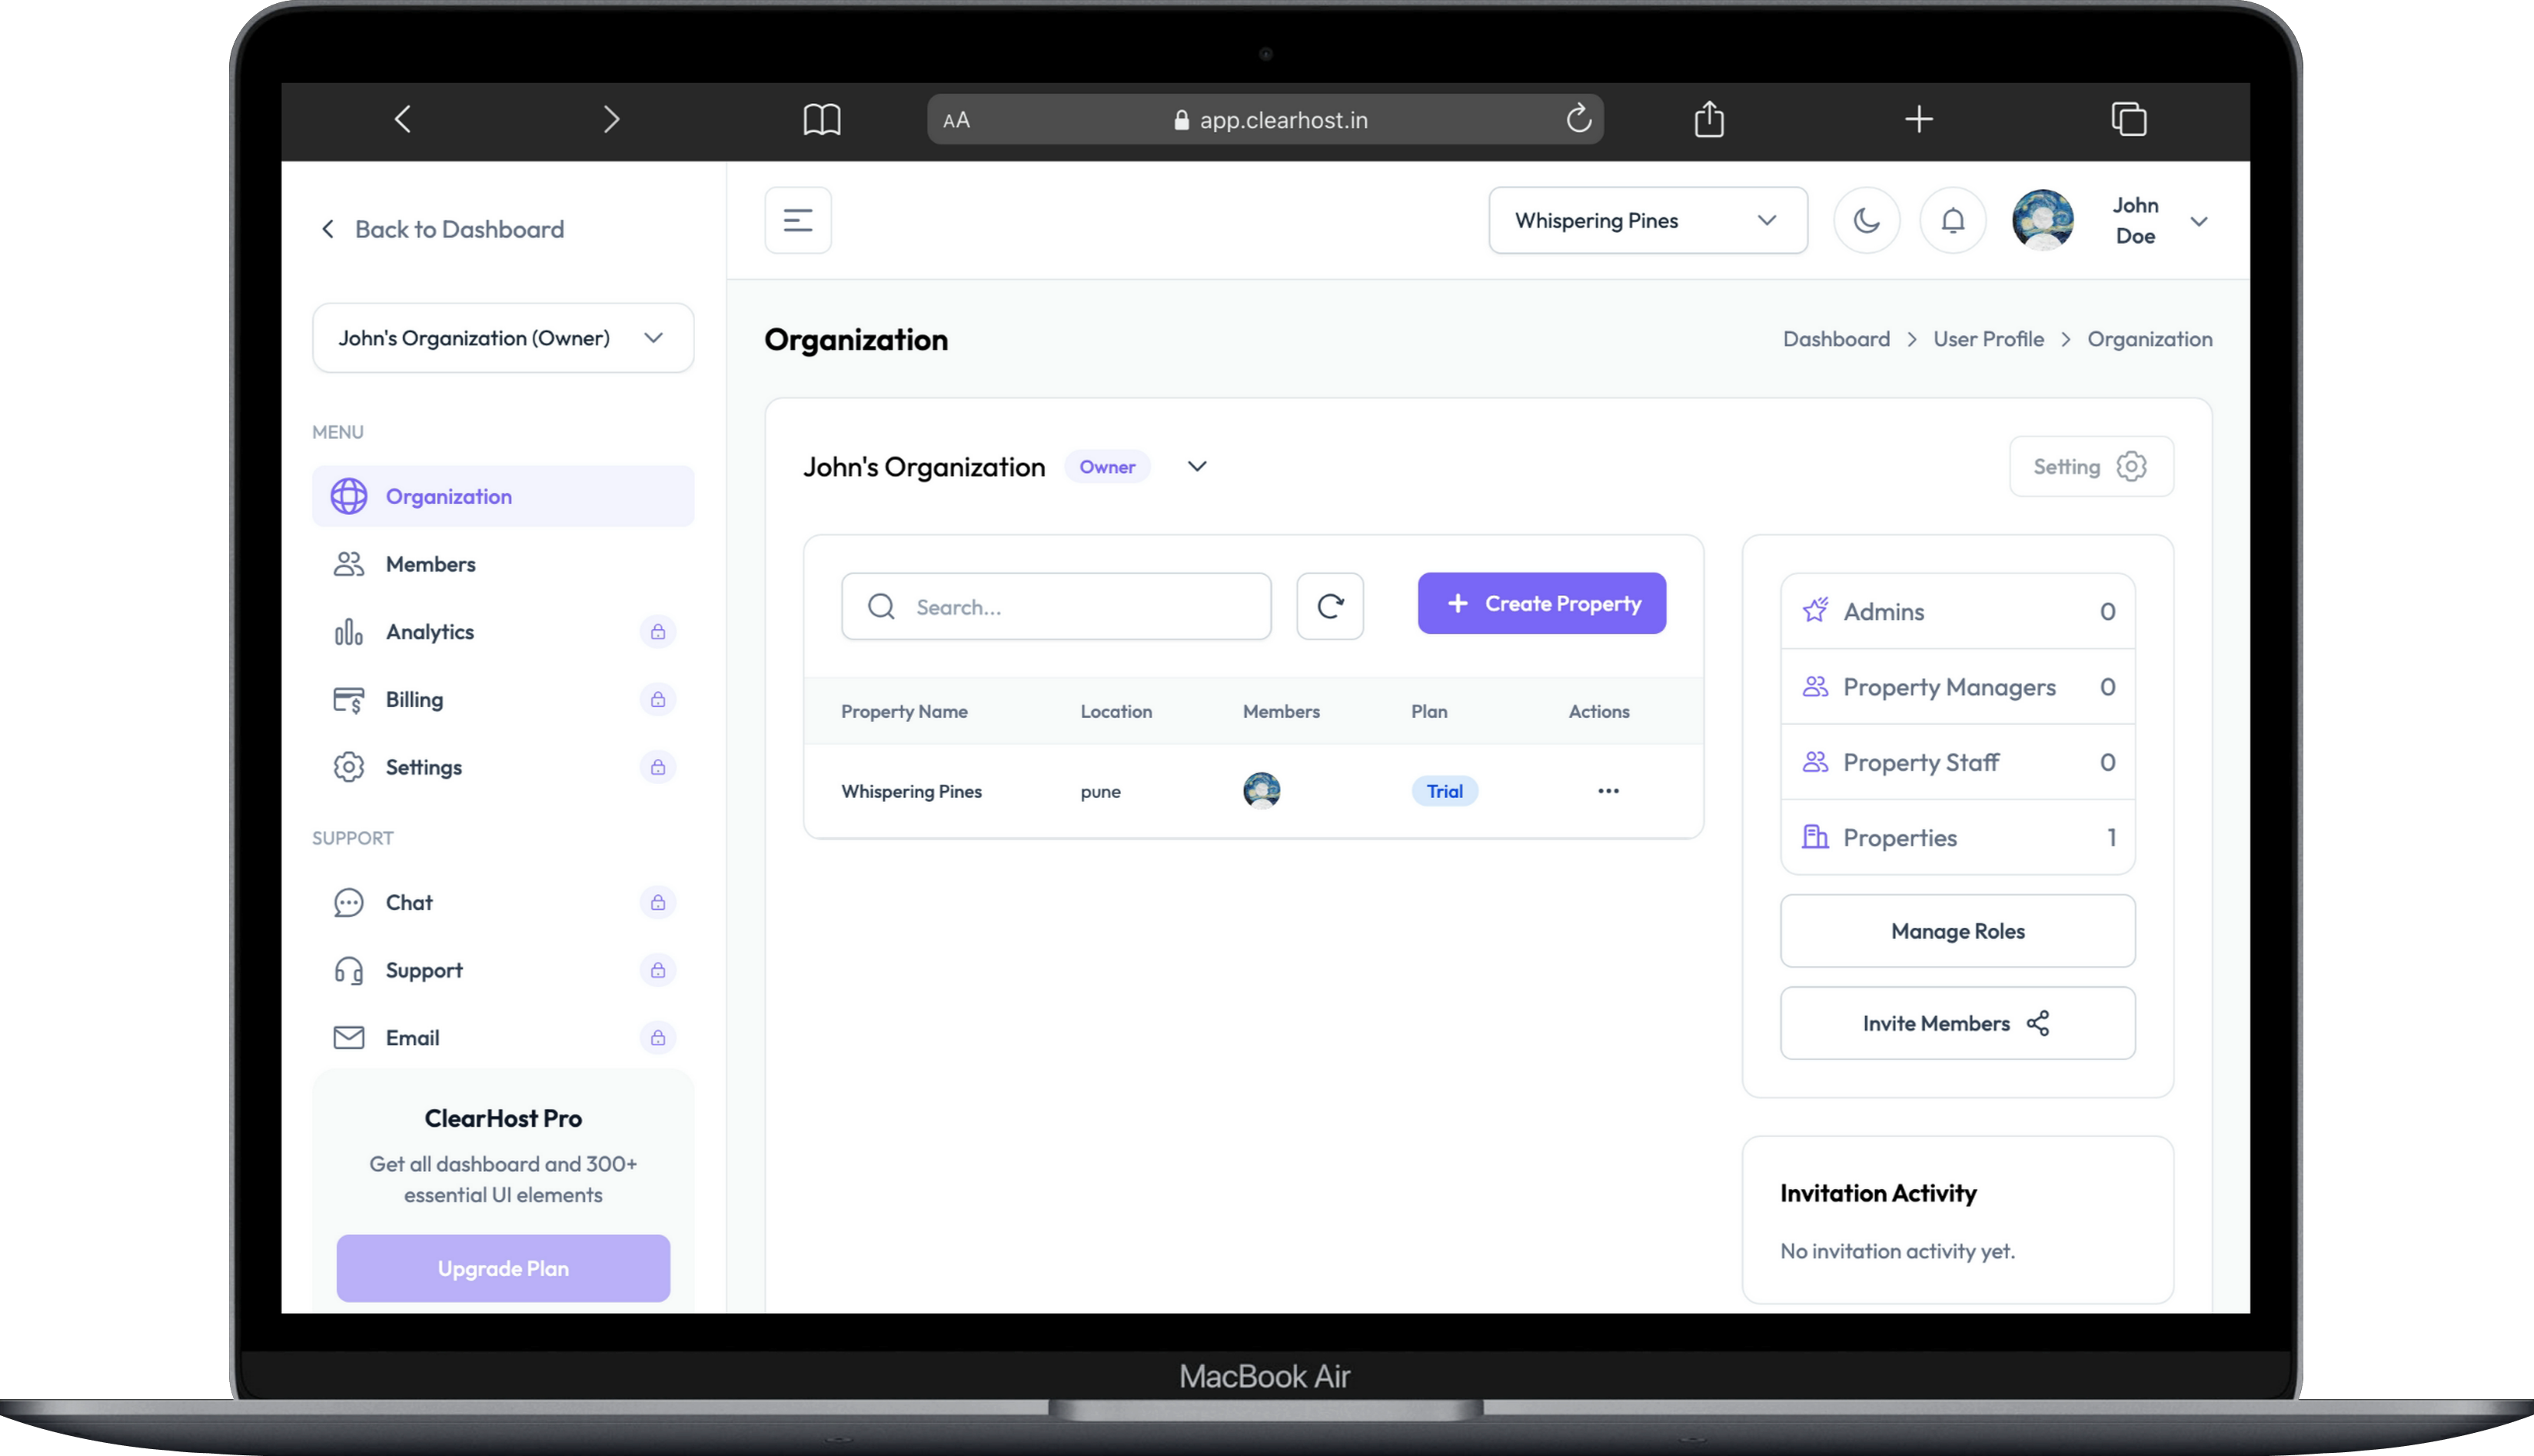Click the ClearHost Pro heading
Screen dimensions: 2534x1456
point(503,1118)
